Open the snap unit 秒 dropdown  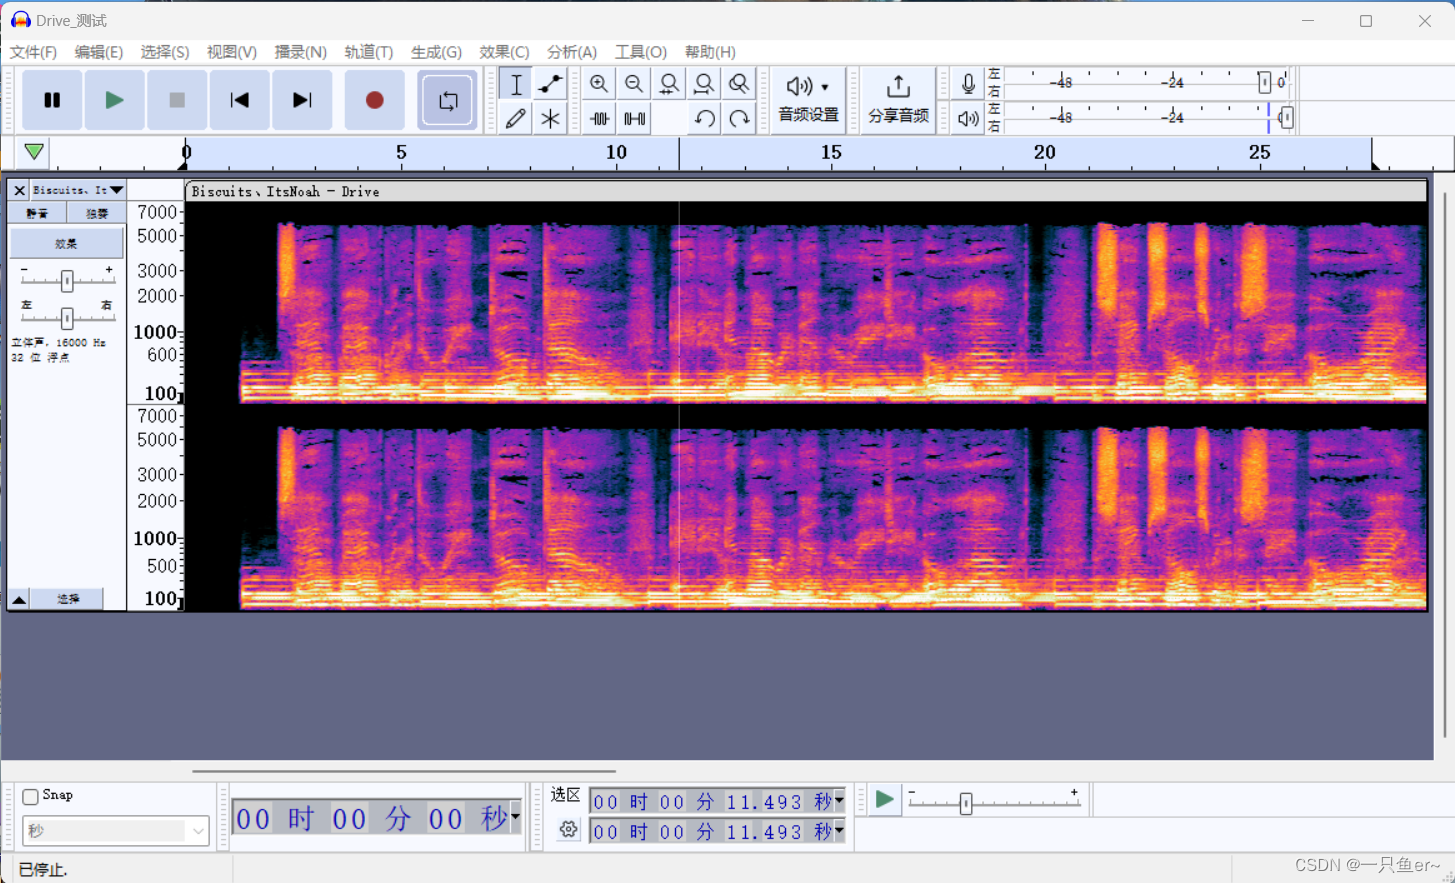pos(115,830)
